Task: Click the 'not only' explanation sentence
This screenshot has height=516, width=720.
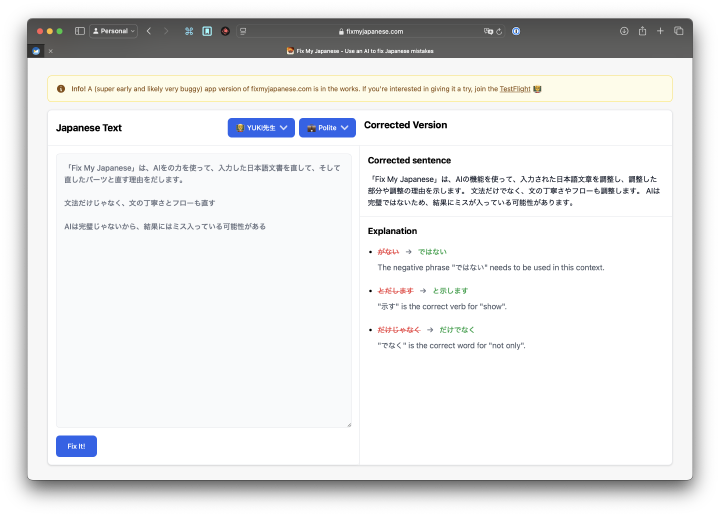Action: tap(451, 346)
